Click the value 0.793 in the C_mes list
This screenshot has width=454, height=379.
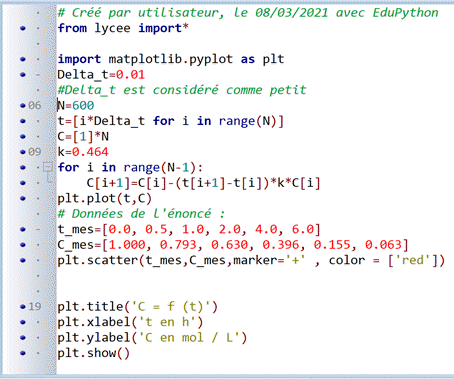(178, 245)
